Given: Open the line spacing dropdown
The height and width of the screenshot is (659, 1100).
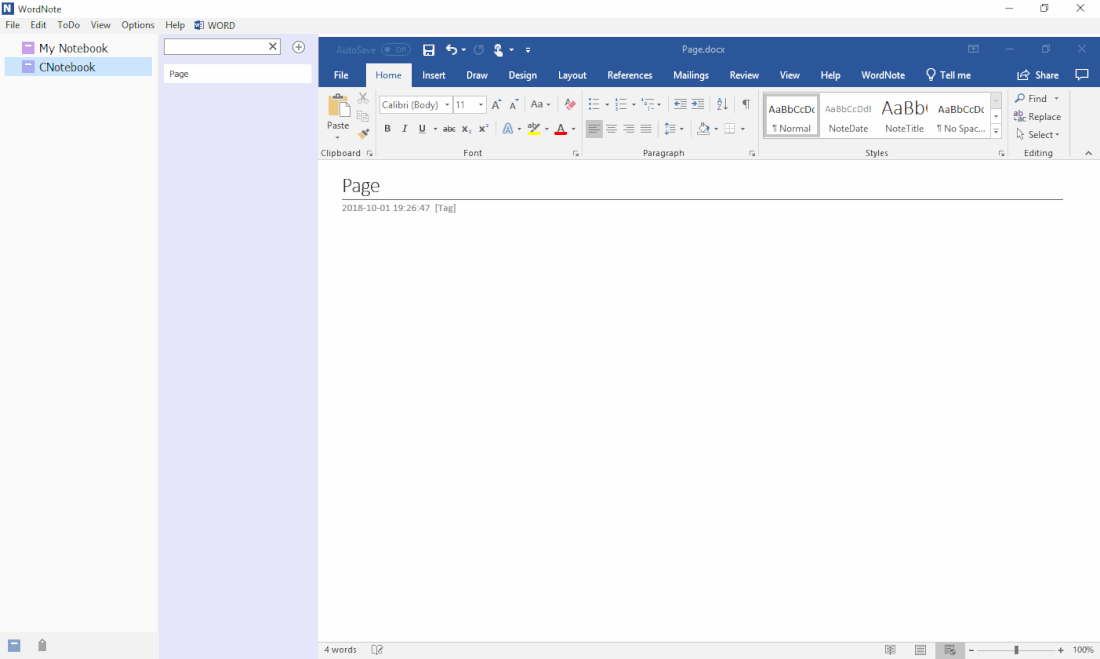Looking at the screenshot, I should coord(681,129).
